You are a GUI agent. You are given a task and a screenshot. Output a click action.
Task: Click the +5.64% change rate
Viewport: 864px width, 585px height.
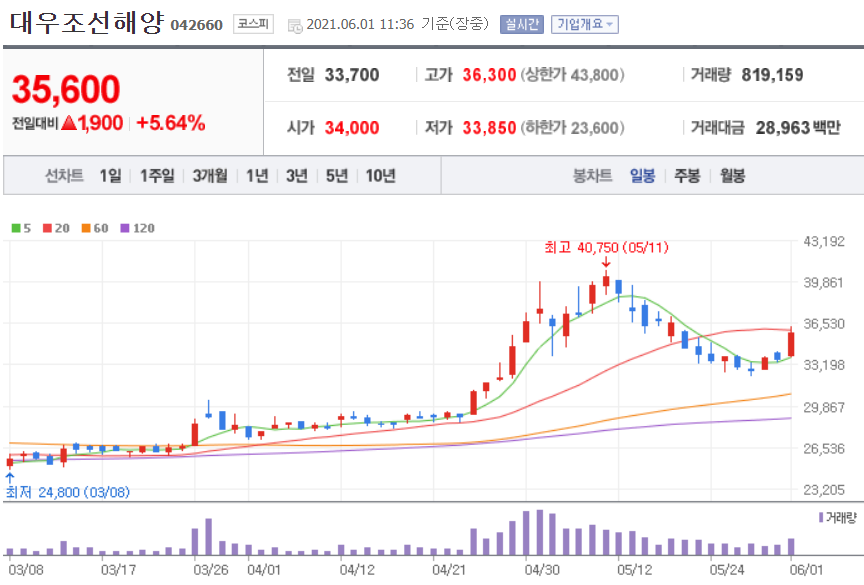171,123
